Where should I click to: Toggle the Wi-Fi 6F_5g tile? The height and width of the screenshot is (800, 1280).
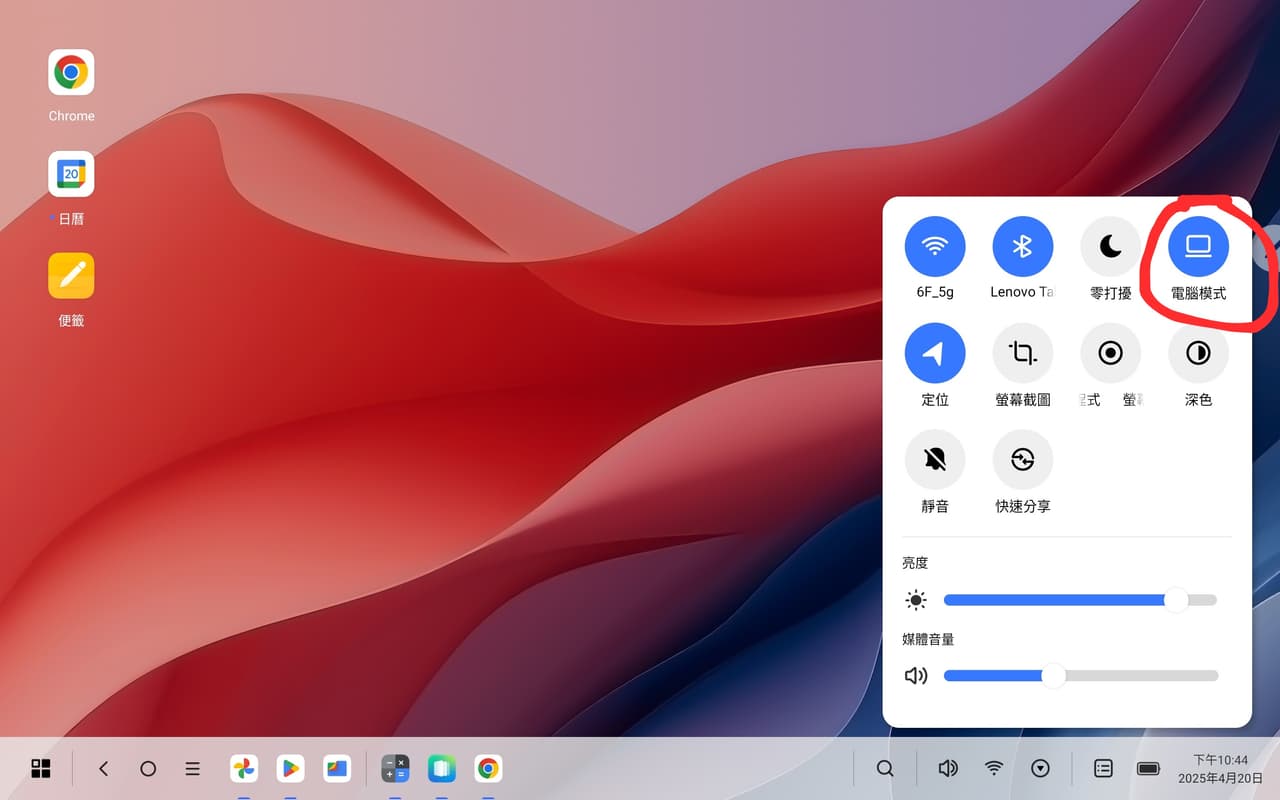935,246
